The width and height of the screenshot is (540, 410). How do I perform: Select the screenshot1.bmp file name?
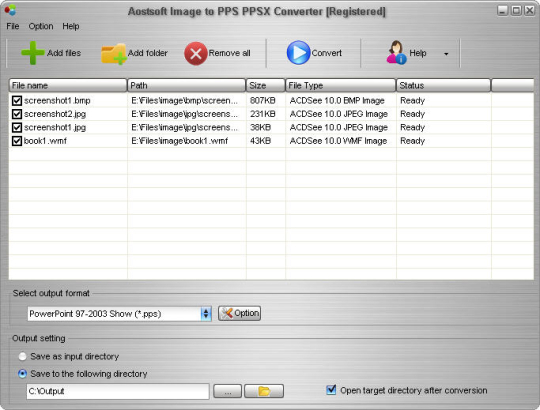(x=57, y=101)
